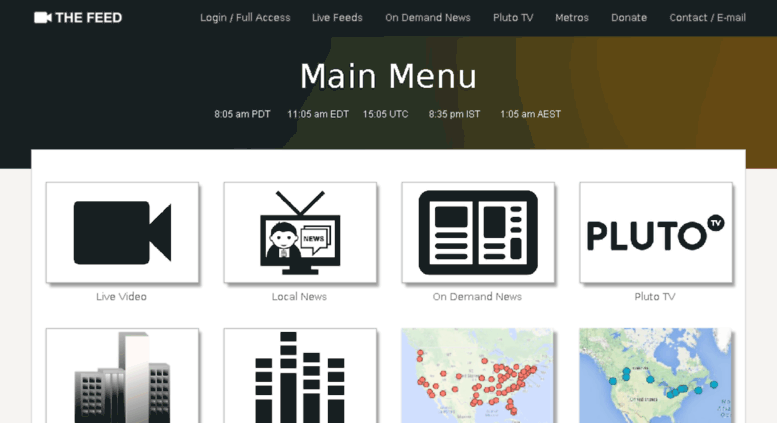Click the 8:35 pm IST time

click(x=454, y=114)
